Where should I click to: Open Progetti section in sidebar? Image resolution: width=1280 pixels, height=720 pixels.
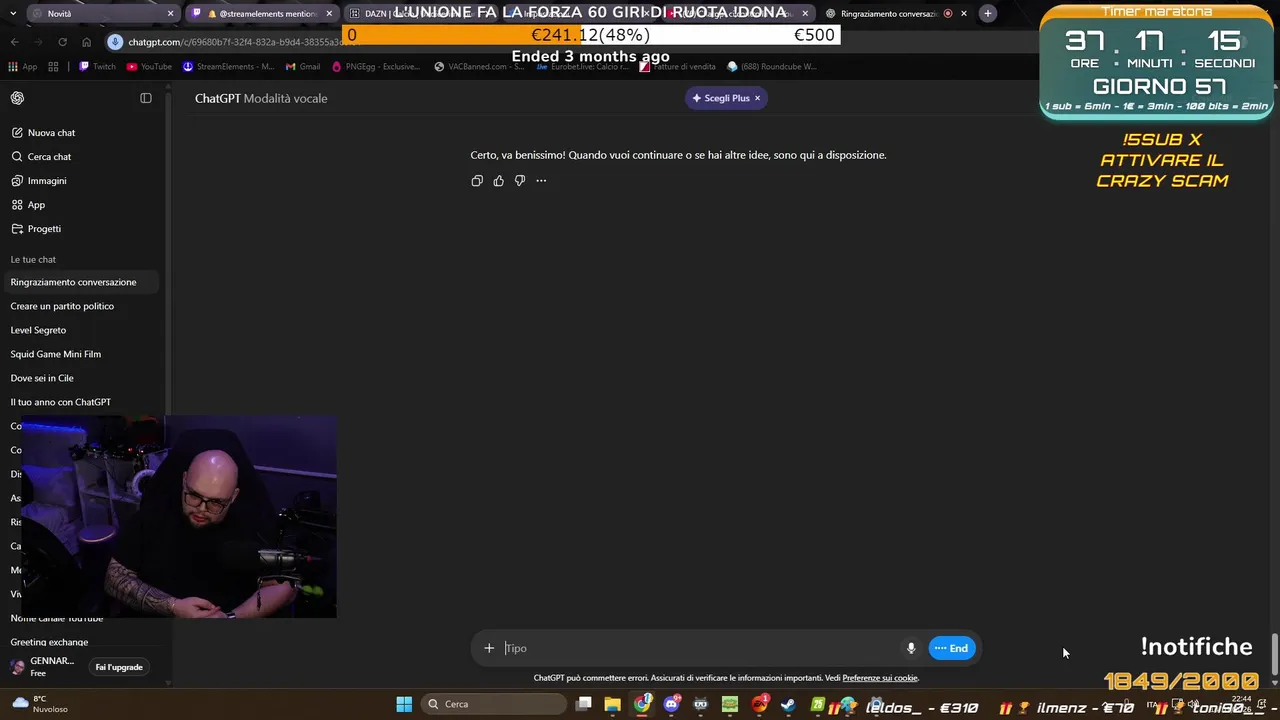tap(82, 229)
